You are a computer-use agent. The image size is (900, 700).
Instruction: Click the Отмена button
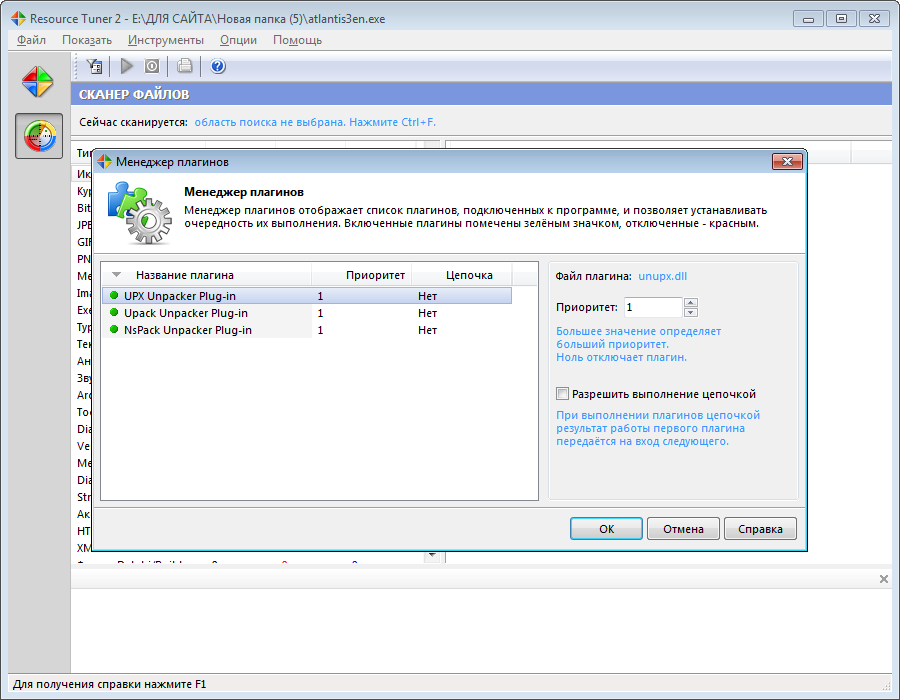[x=683, y=528]
